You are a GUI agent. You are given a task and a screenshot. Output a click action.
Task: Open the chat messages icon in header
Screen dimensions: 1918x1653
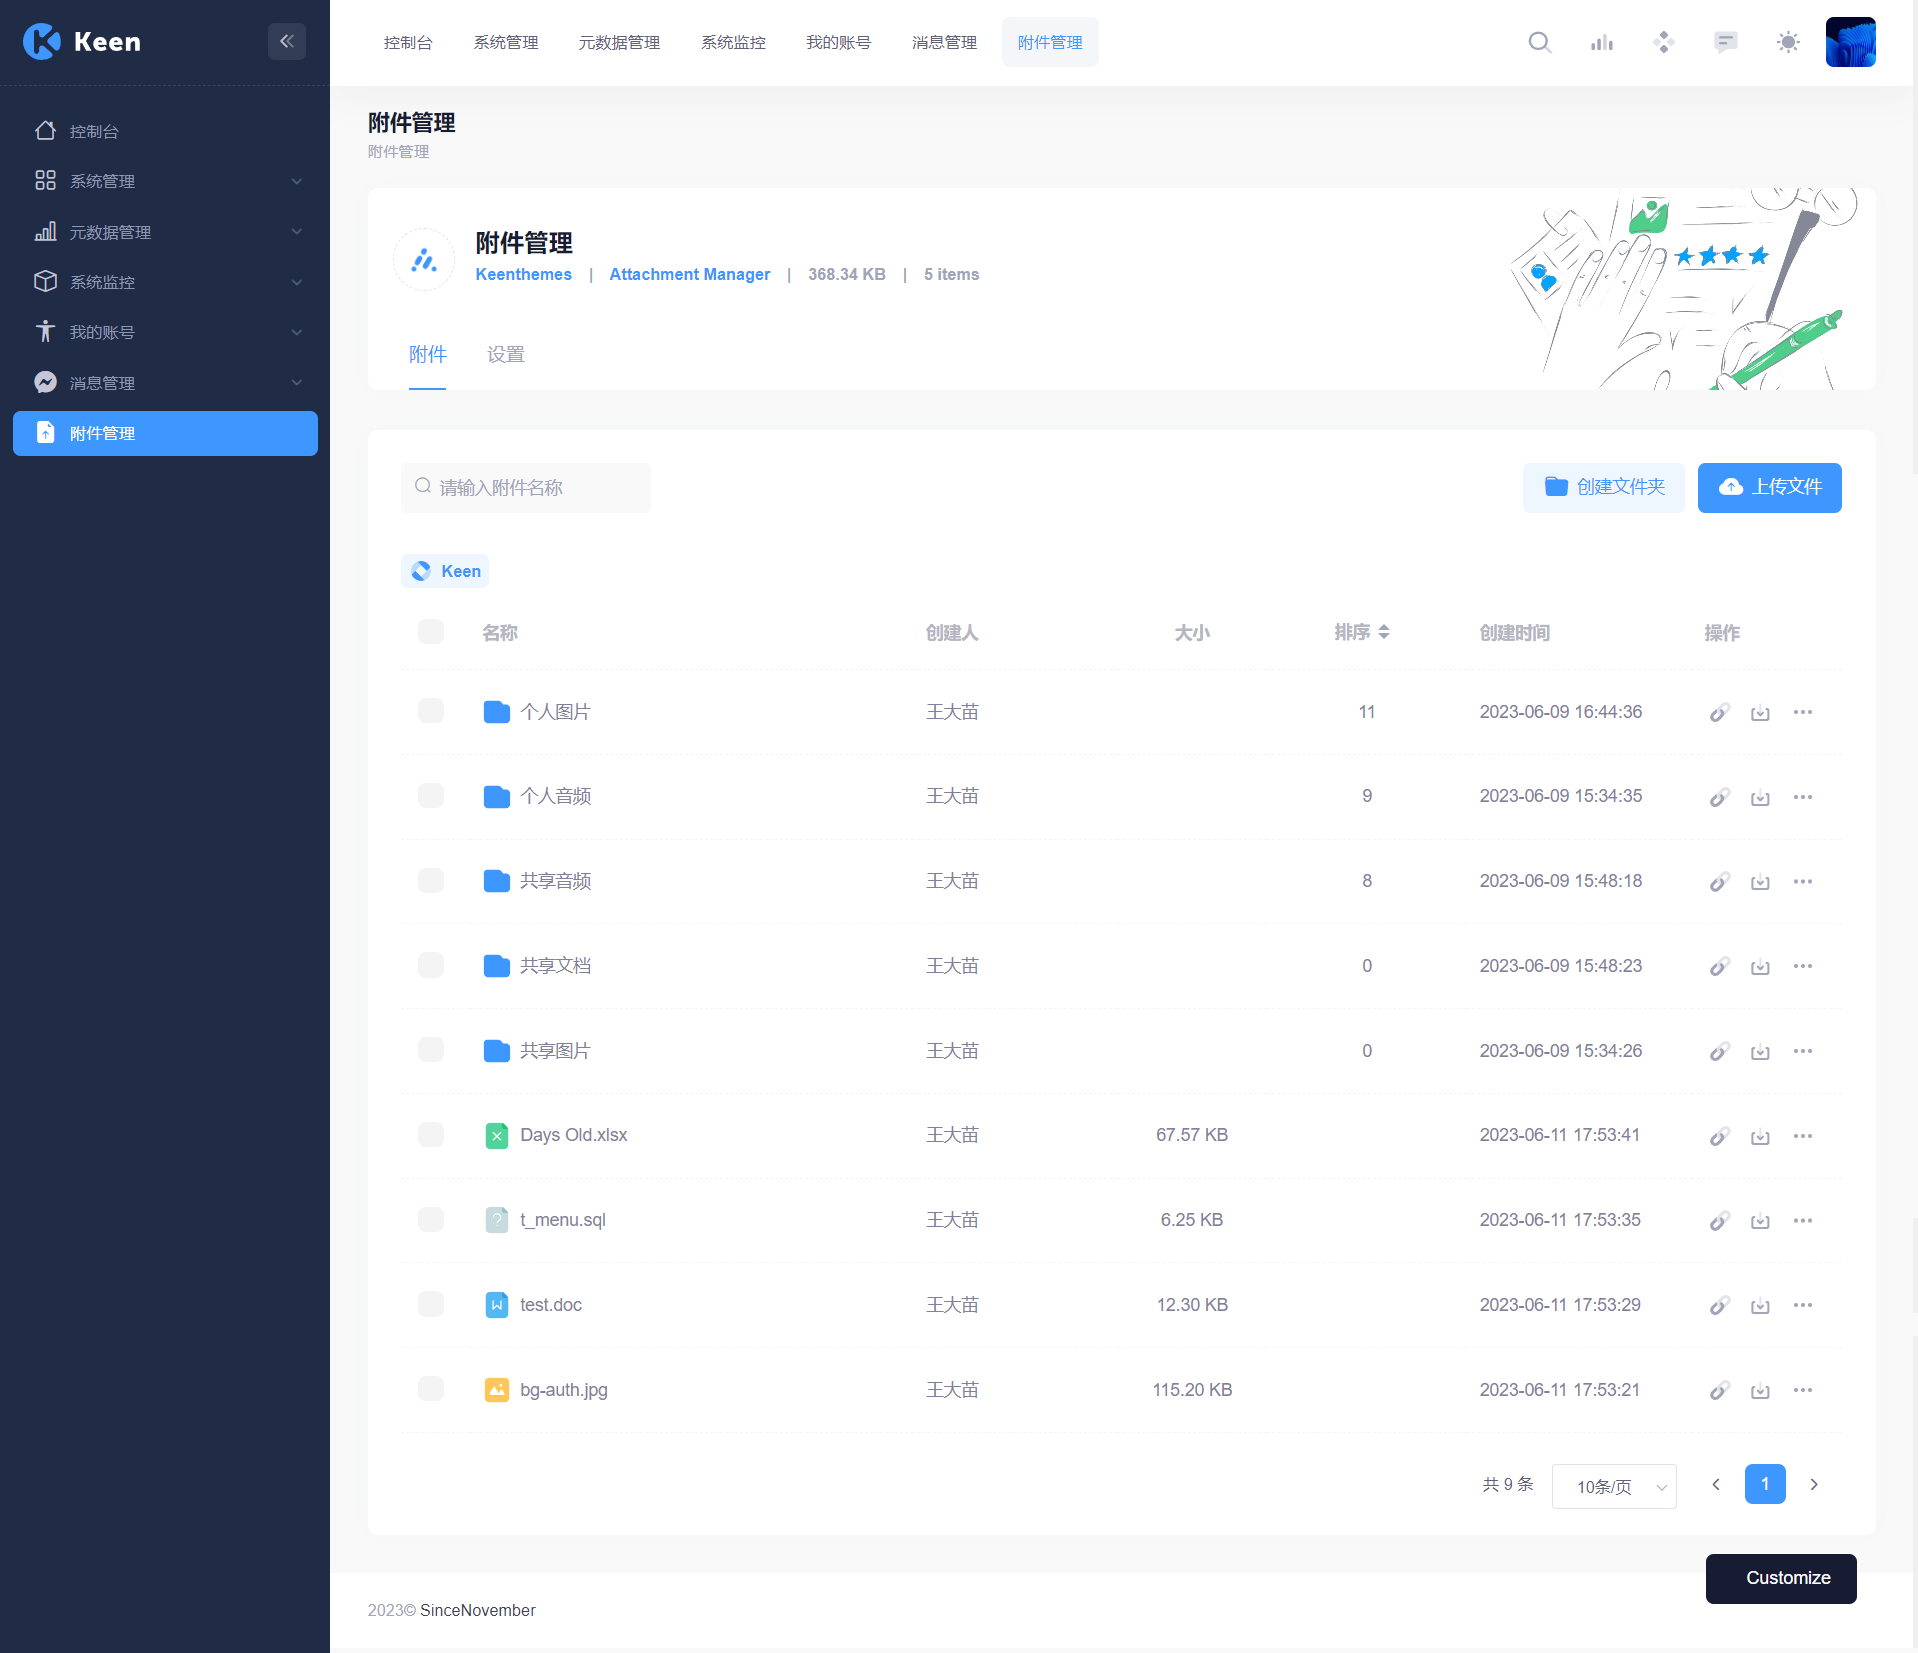point(1725,42)
